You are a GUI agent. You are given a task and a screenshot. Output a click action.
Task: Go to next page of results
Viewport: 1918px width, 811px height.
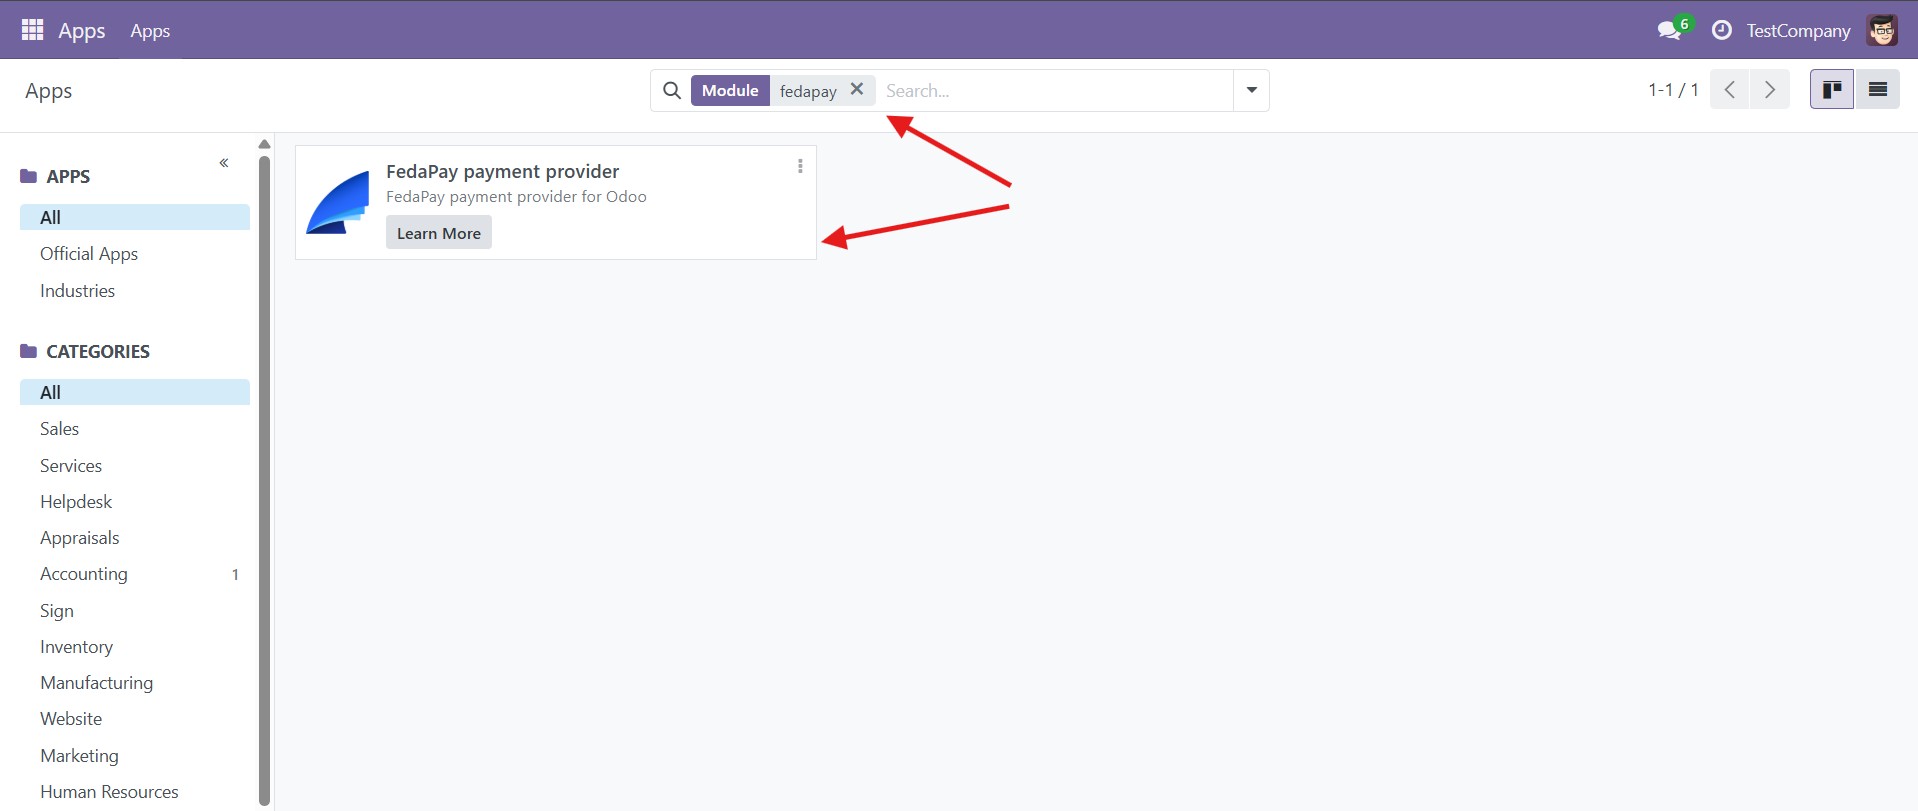tap(1770, 90)
